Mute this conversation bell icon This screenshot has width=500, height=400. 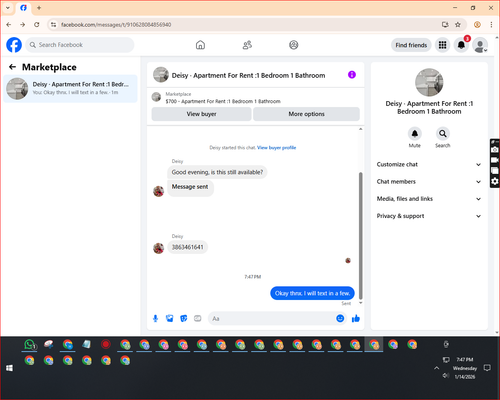[x=415, y=134]
